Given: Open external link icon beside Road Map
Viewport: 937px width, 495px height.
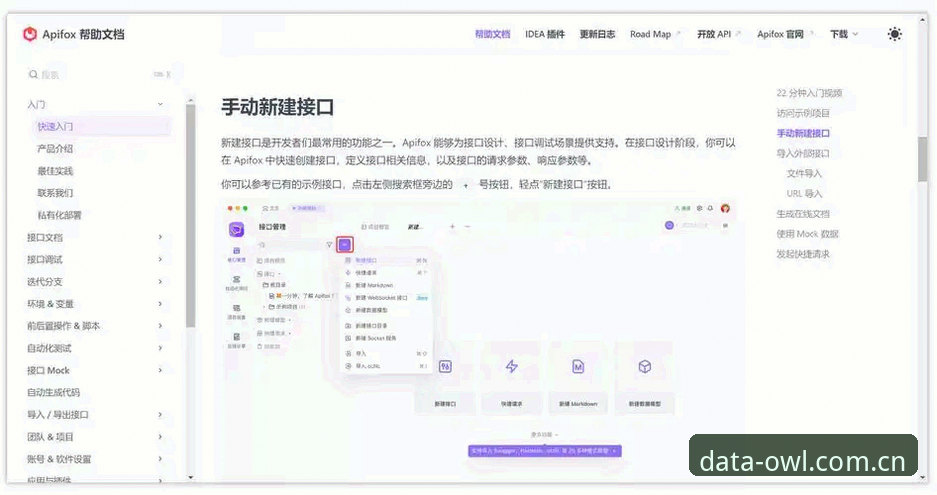Looking at the screenshot, I should pyautogui.click(x=678, y=34).
